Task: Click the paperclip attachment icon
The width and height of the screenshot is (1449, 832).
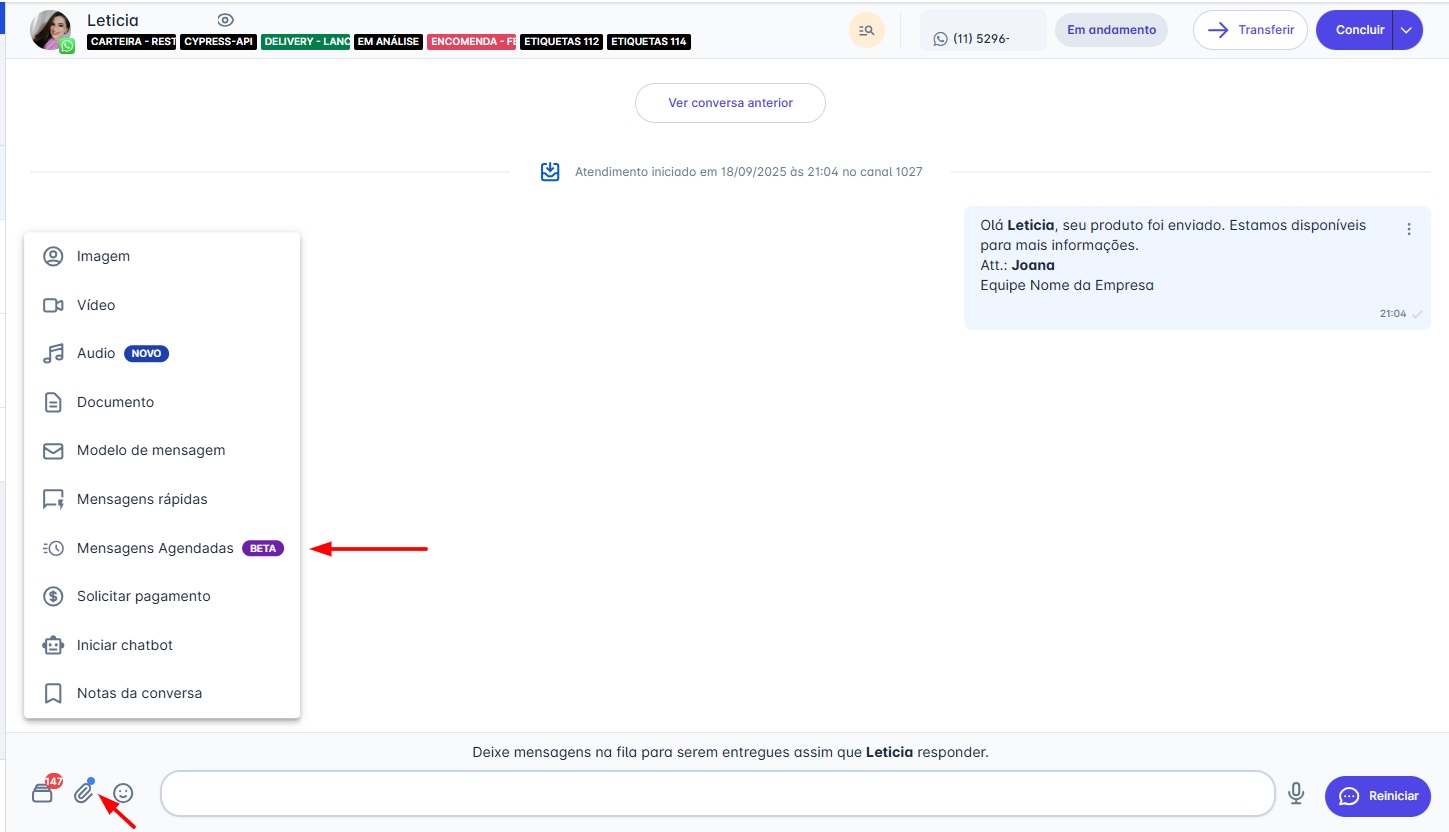Action: click(x=84, y=794)
